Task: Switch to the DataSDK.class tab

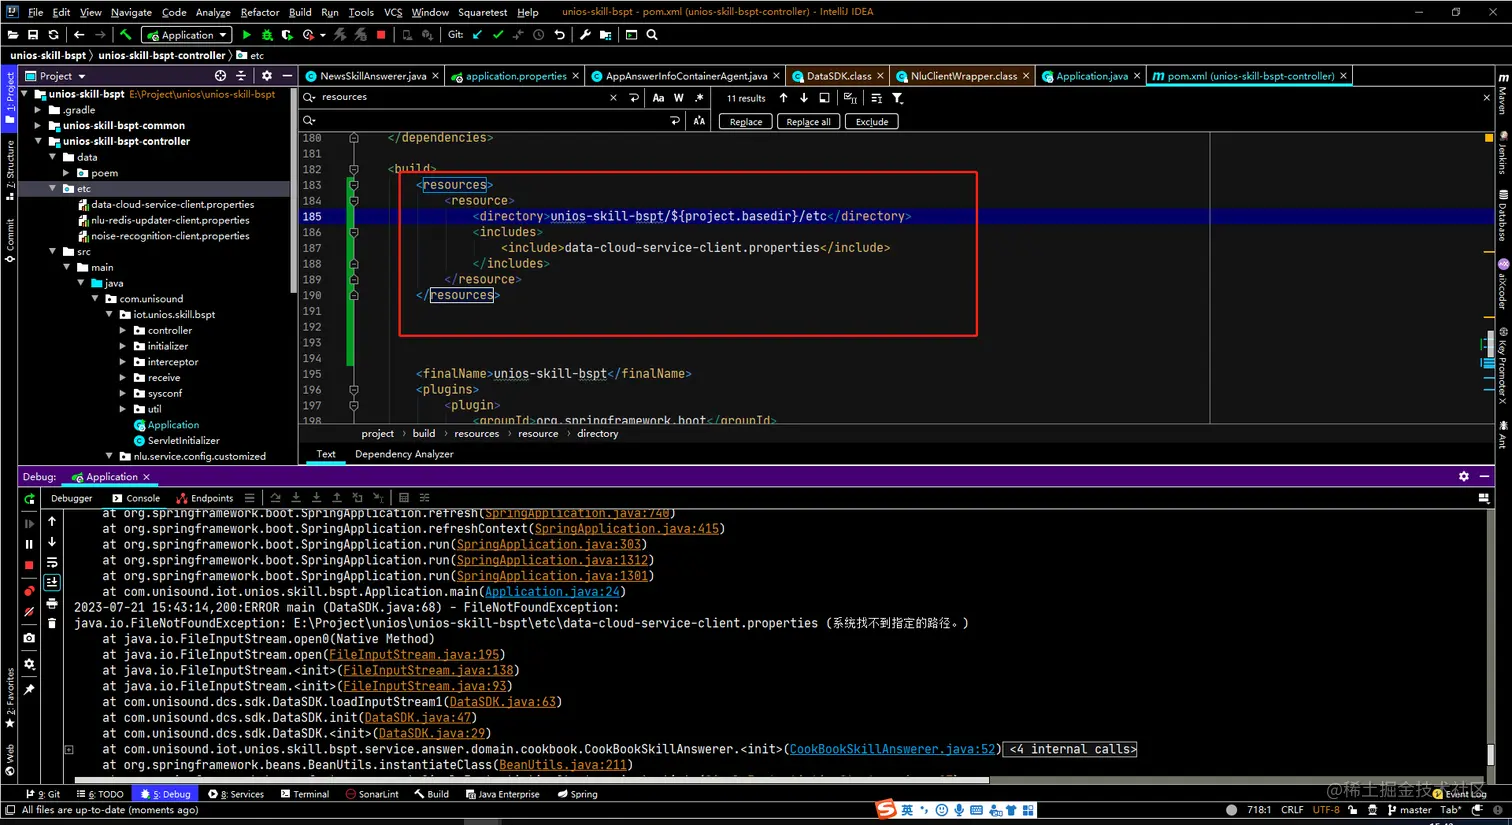Action: coord(838,76)
